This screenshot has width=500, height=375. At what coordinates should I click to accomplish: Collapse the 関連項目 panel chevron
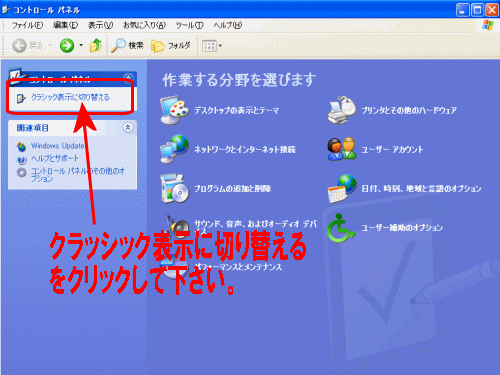(x=128, y=127)
